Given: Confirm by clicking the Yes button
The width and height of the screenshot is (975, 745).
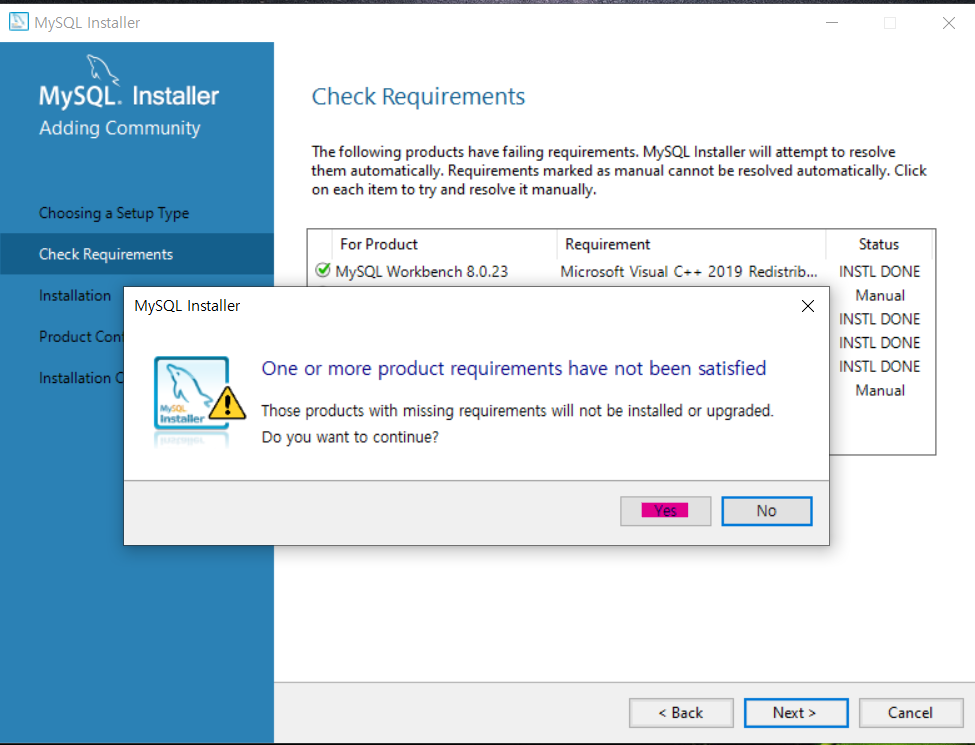Looking at the screenshot, I should pos(665,511).
